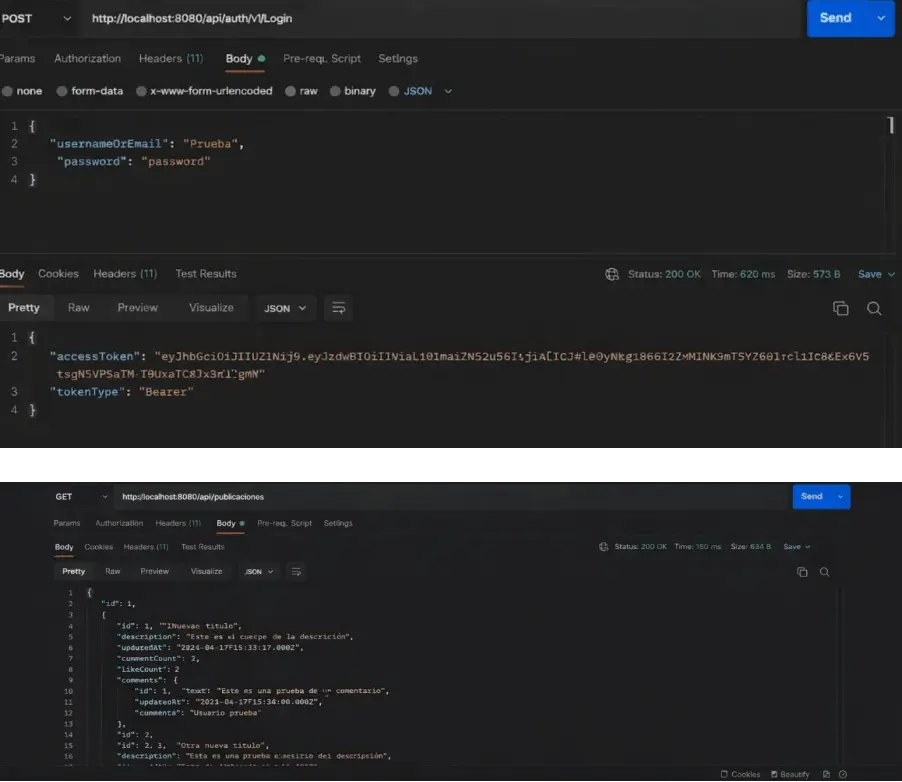Search within the login response body
This screenshot has width=902, height=782.
point(875,308)
